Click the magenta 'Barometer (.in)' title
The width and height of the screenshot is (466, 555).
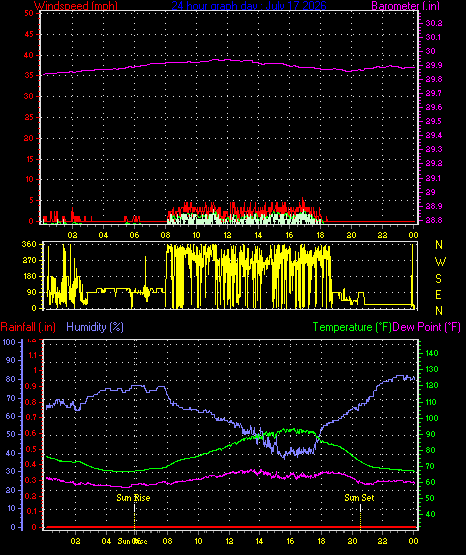click(405, 5)
